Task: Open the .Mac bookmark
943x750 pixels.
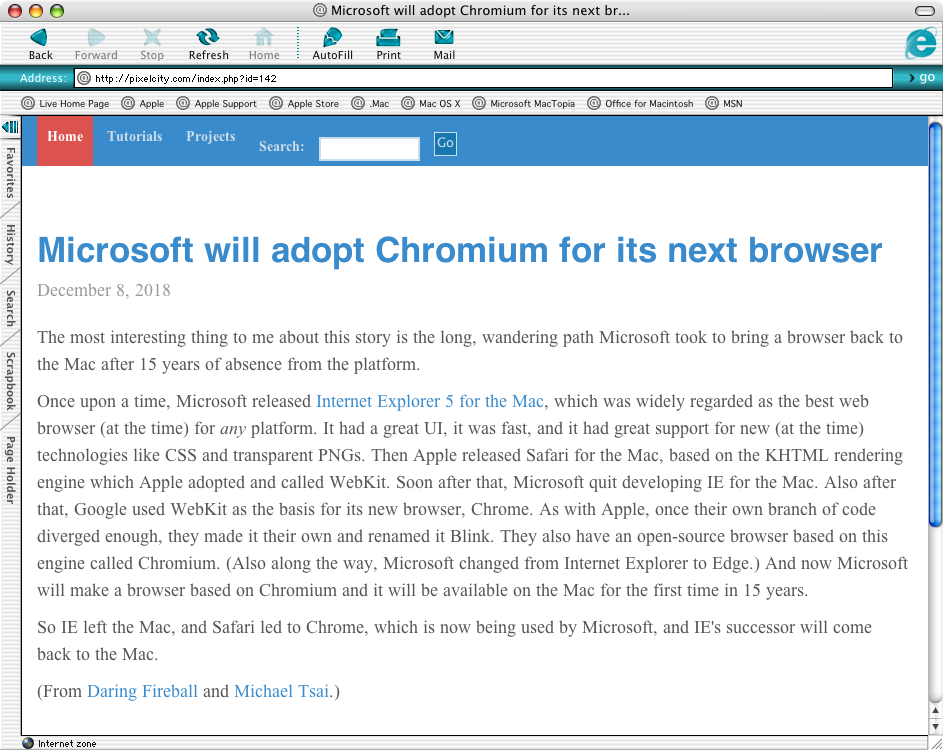Action: (x=370, y=103)
